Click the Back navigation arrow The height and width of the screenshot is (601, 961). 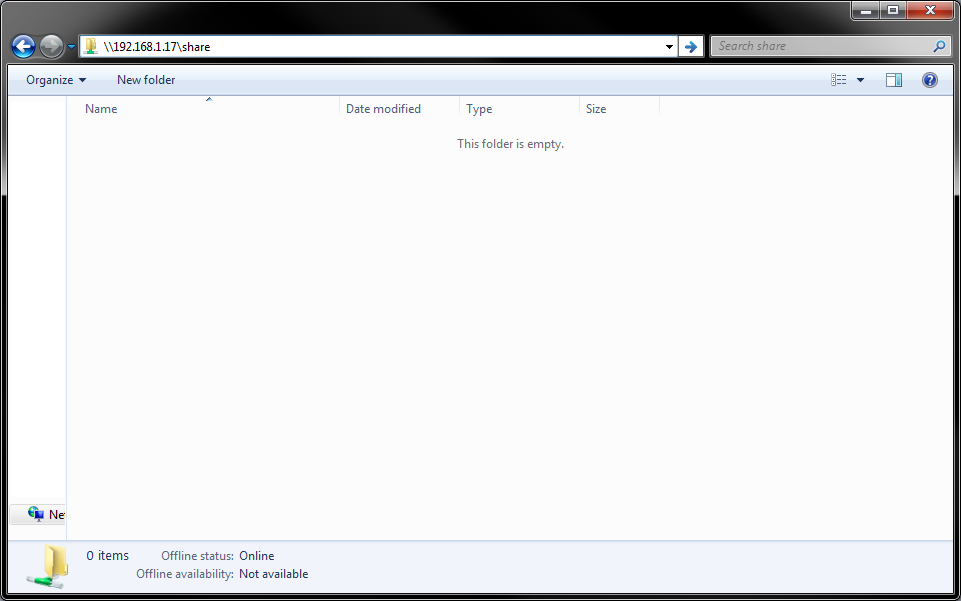click(x=23, y=46)
